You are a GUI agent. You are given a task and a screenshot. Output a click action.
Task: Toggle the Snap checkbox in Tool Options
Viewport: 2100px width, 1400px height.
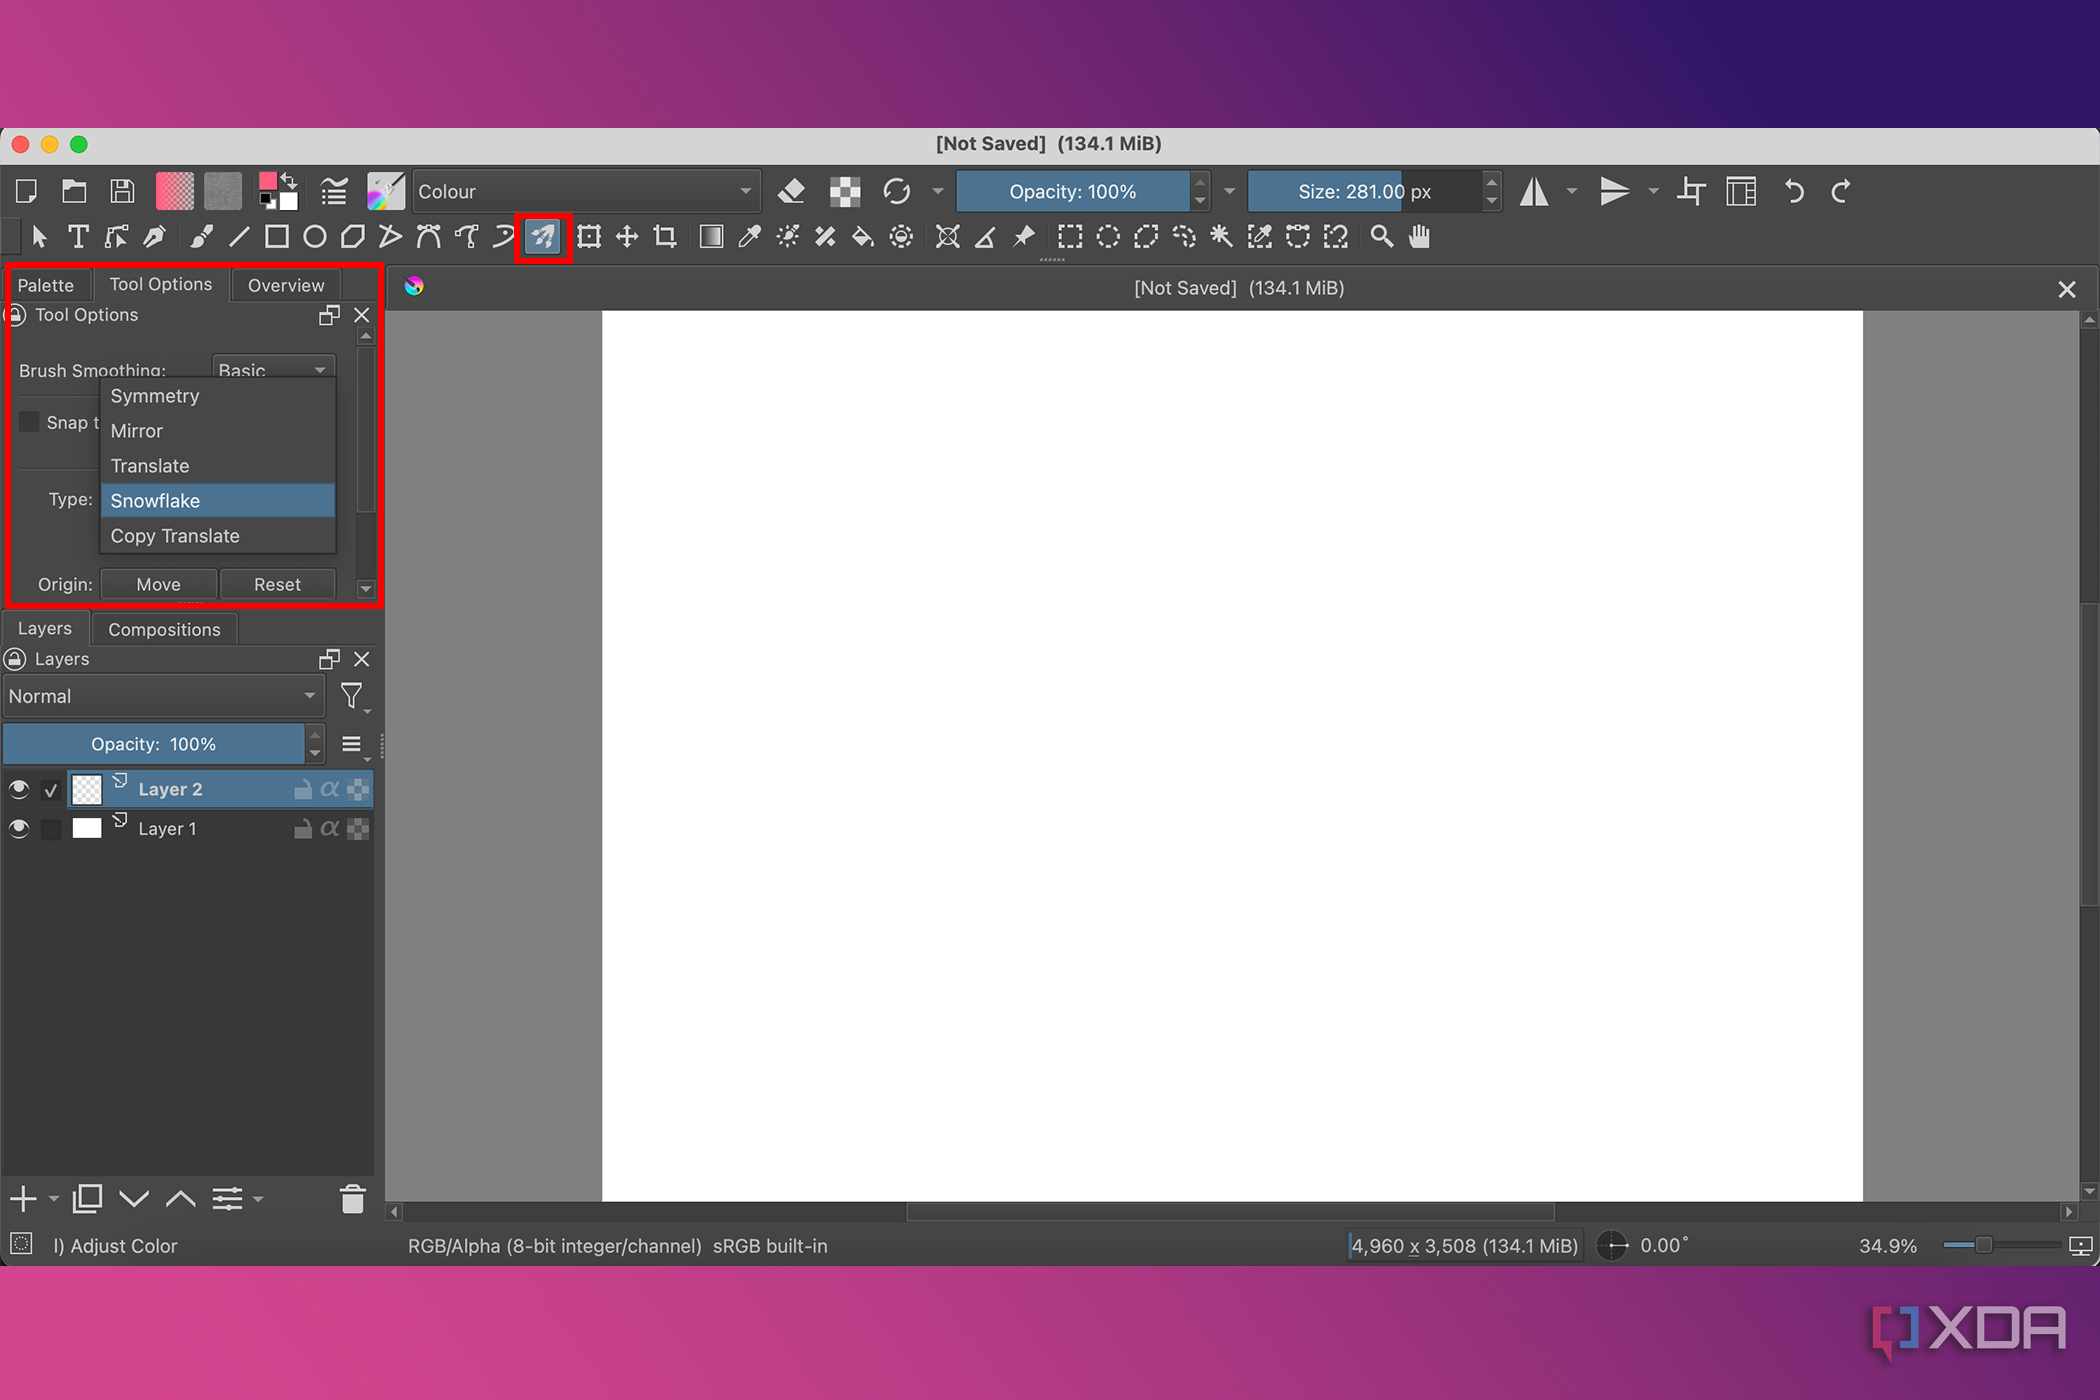[x=30, y=422]
